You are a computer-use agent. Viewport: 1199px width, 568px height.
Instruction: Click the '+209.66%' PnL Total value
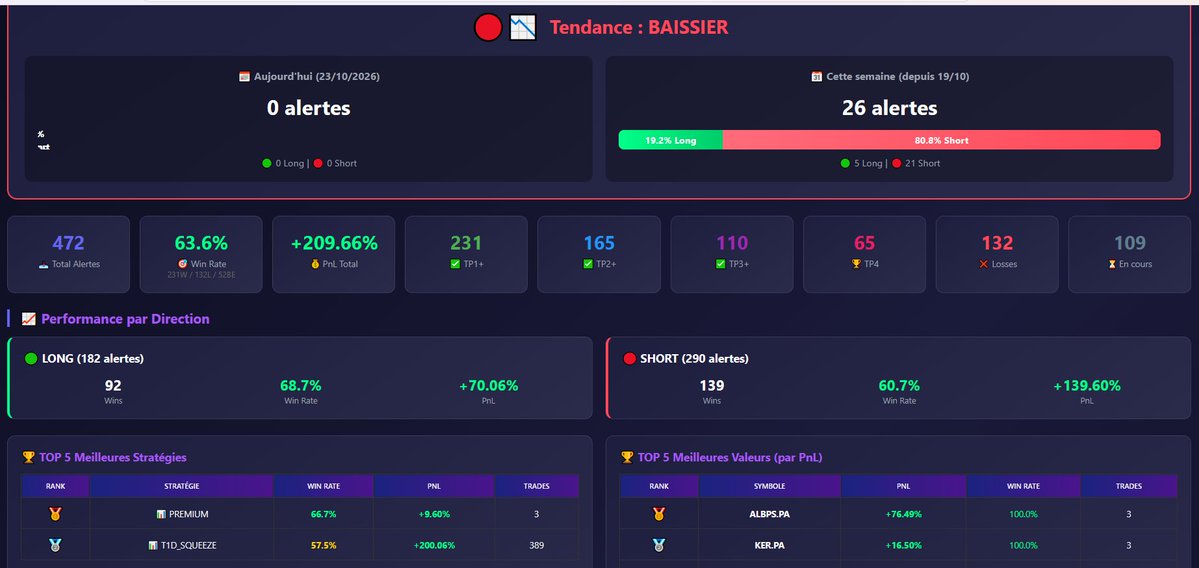(334, 243)
